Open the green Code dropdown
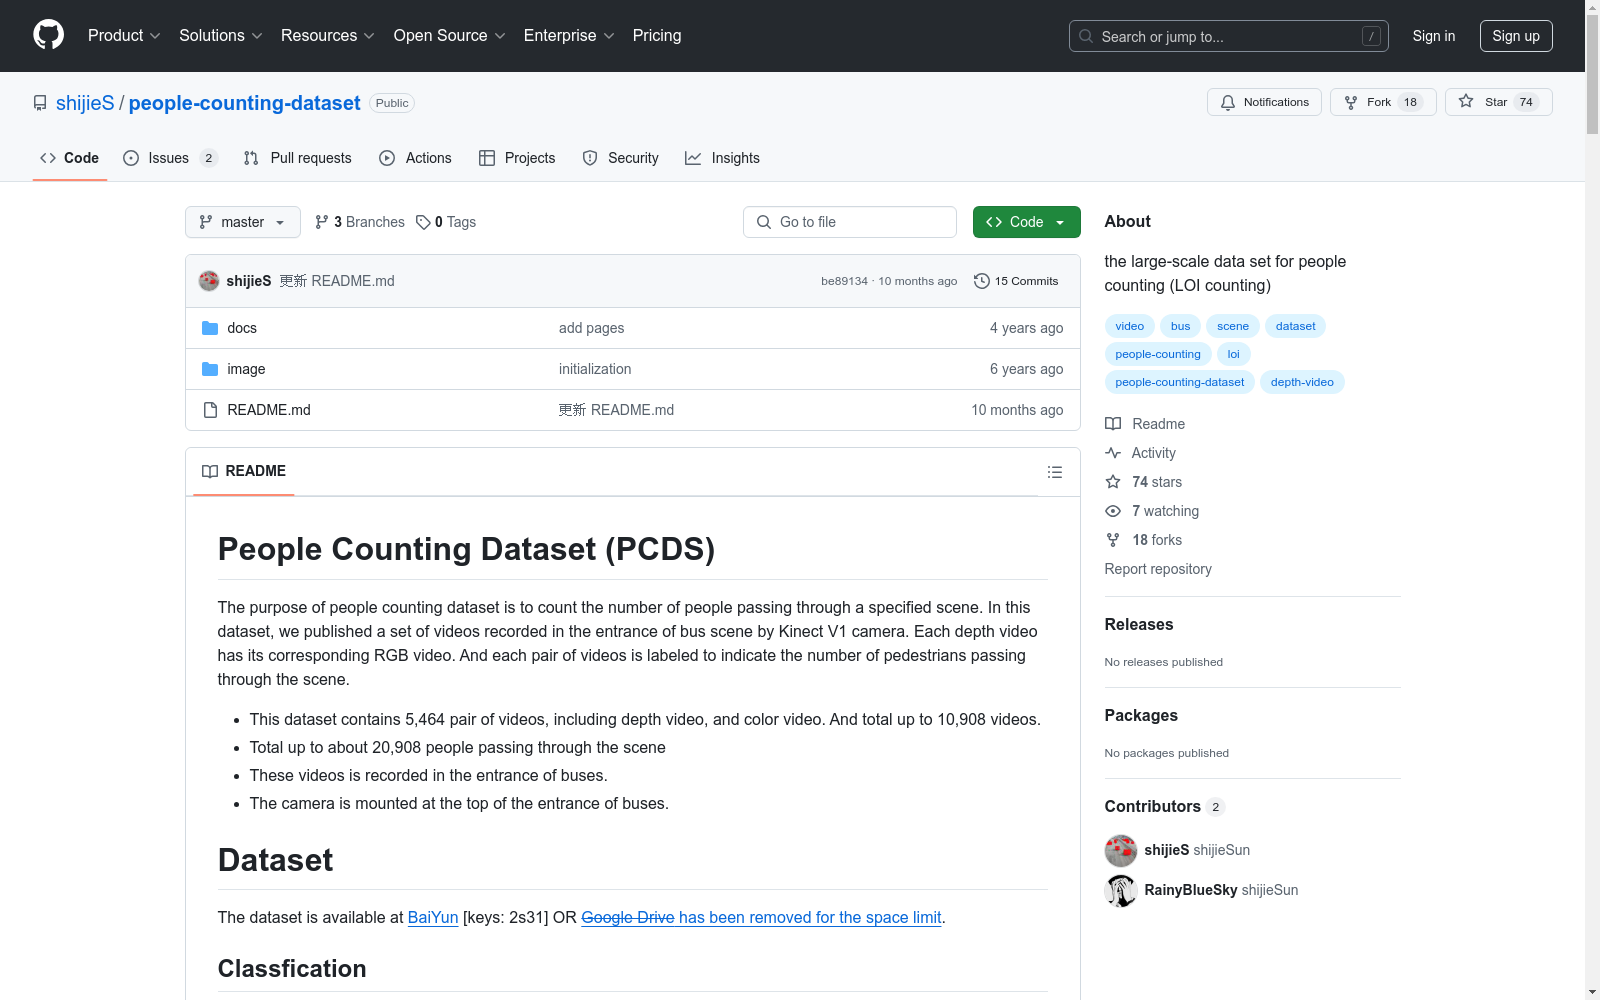The height and width of the screenshot is (1000, 1600). point(1026,222)
